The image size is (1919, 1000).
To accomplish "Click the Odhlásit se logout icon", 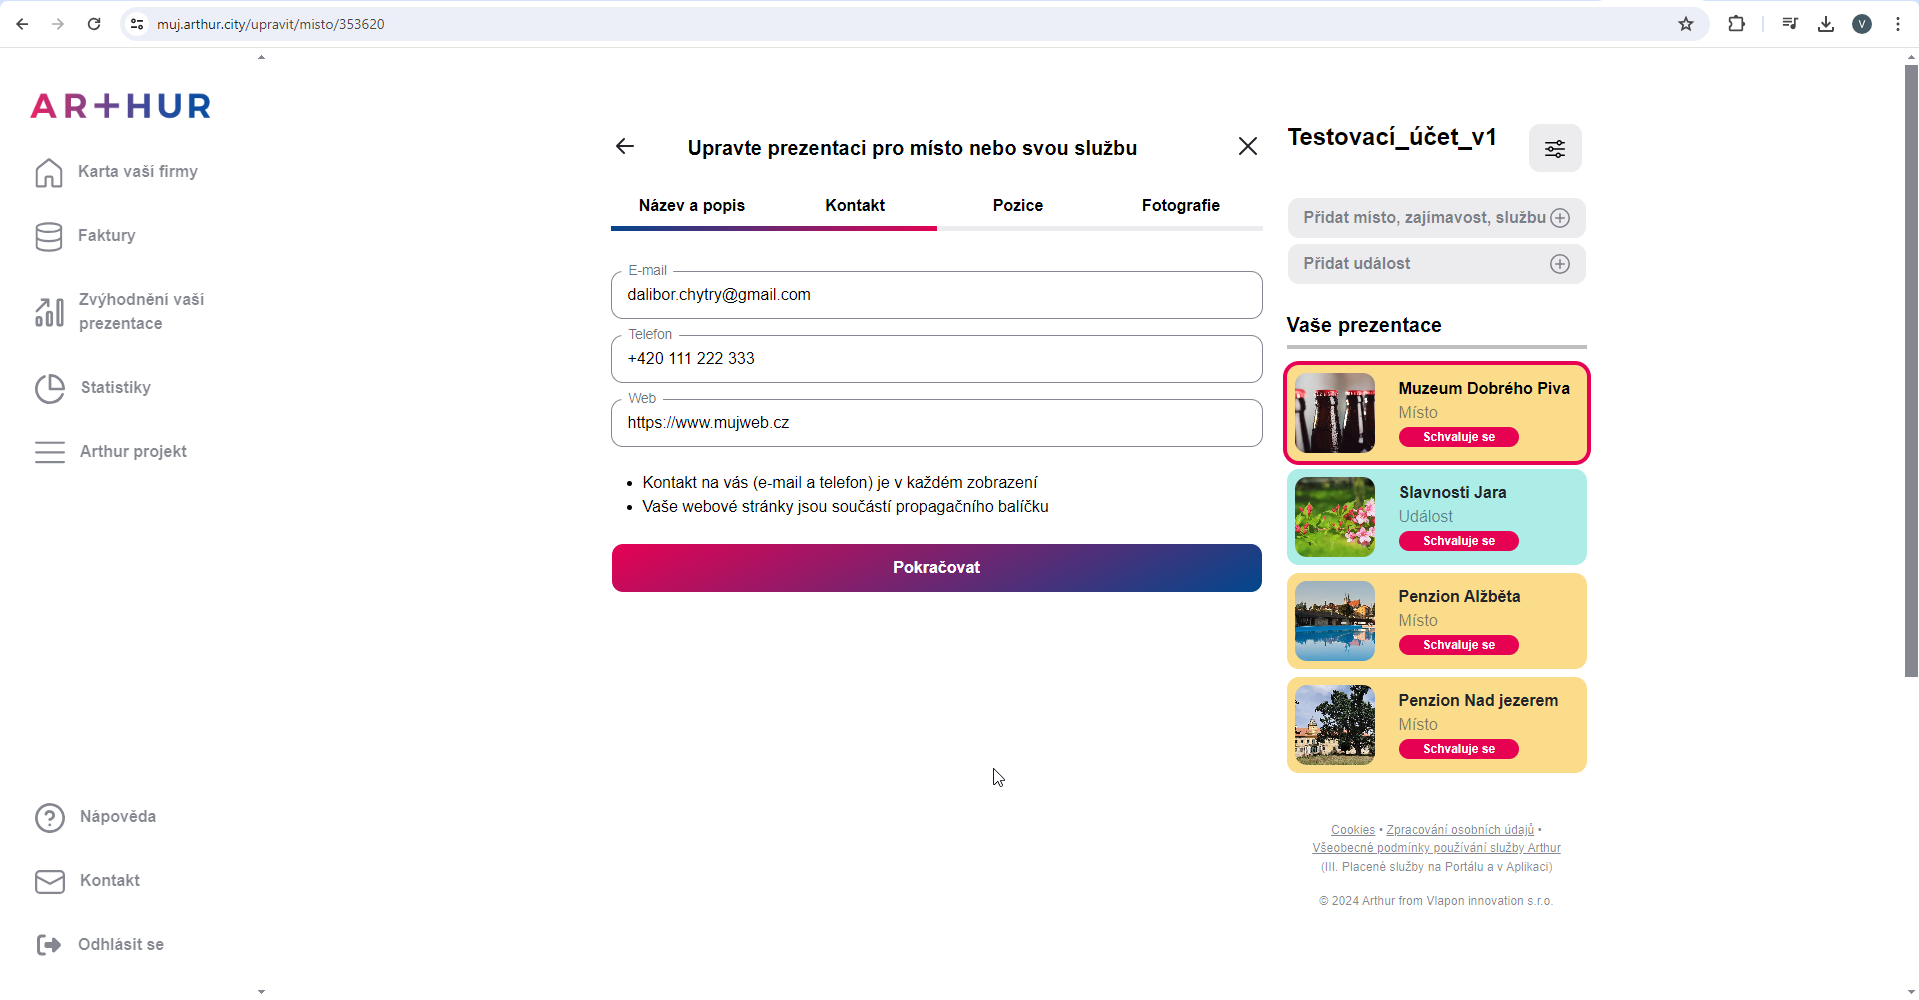I will 48,945.
